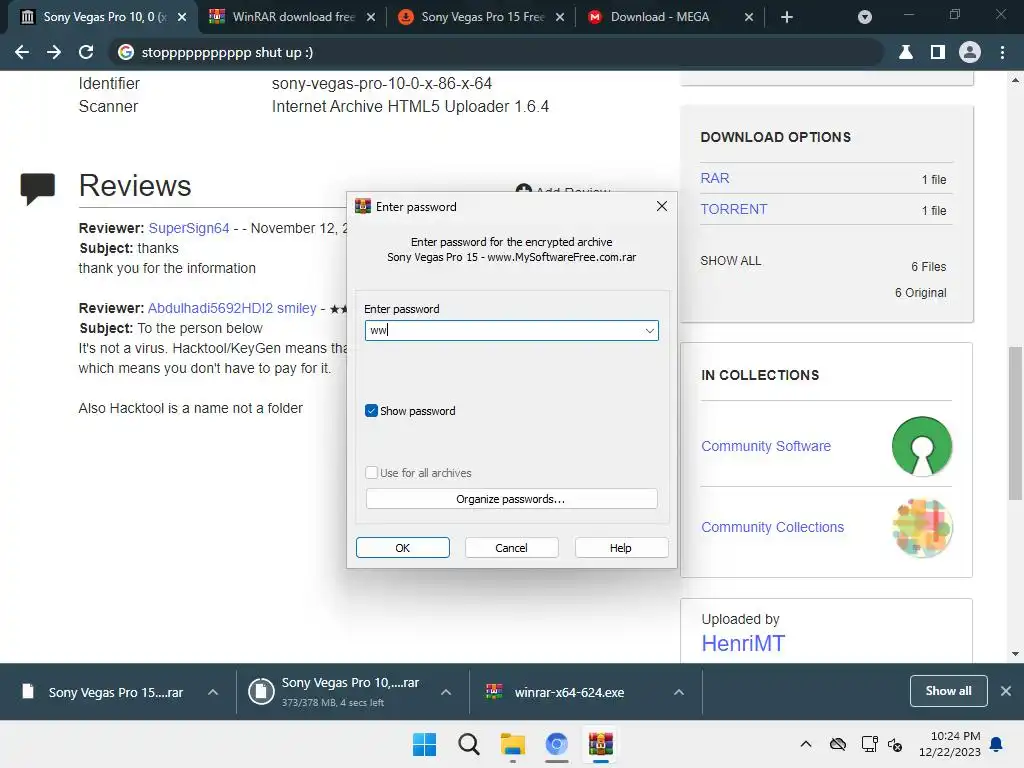1024x768 pixels.
Task: Click the OneDrive cloud tray icon
Action: 838,744
